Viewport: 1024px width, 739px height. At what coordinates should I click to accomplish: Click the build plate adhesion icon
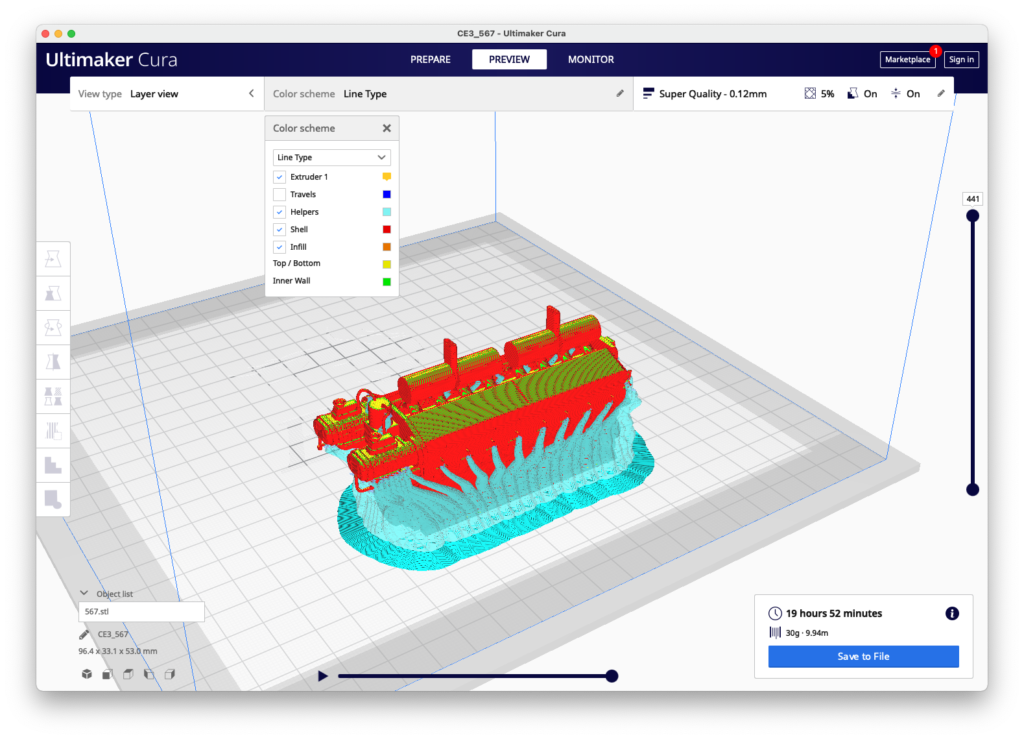pos(895,93)
